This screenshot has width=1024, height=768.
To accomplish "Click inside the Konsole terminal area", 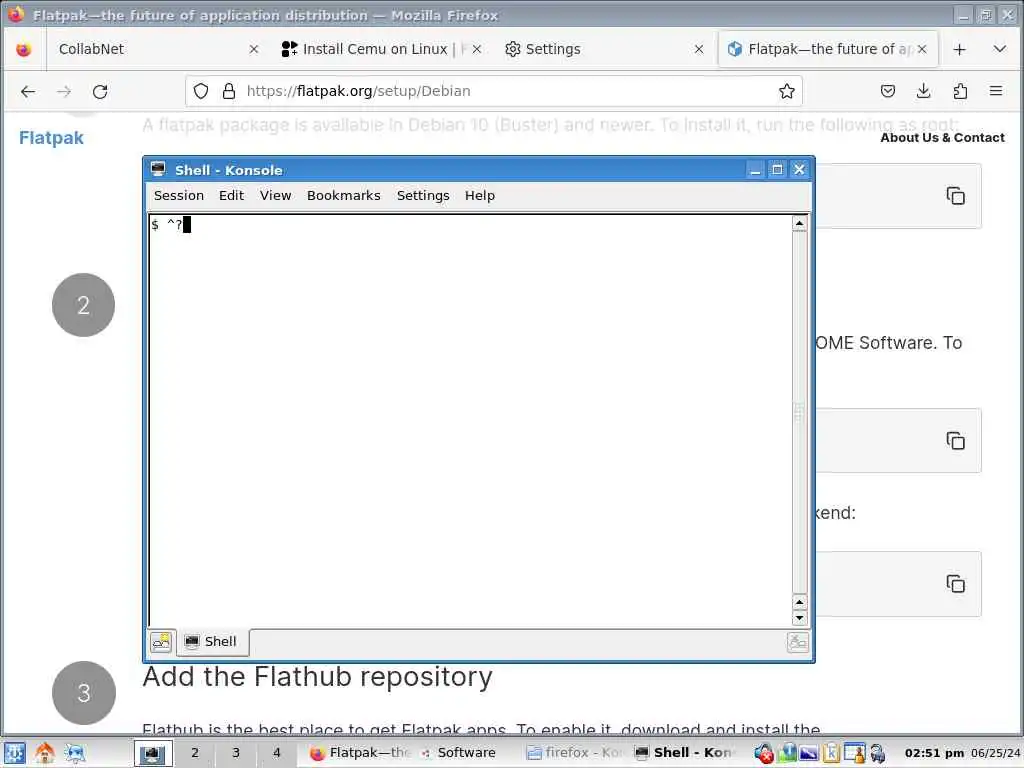I will (470, 421).
